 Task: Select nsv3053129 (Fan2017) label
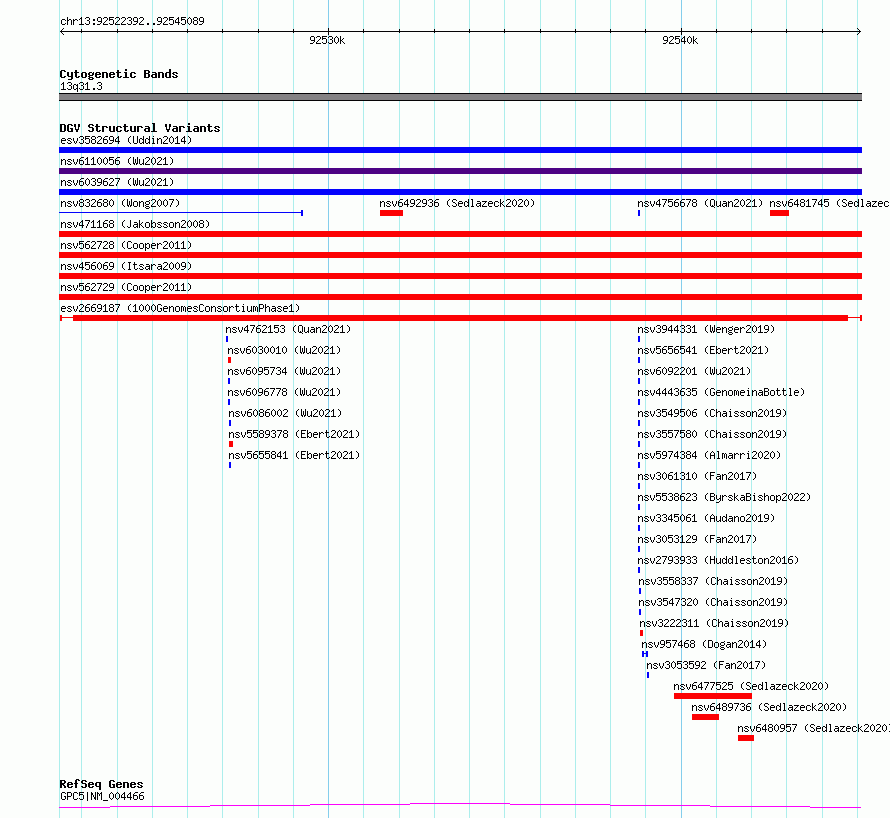point(697,539)
